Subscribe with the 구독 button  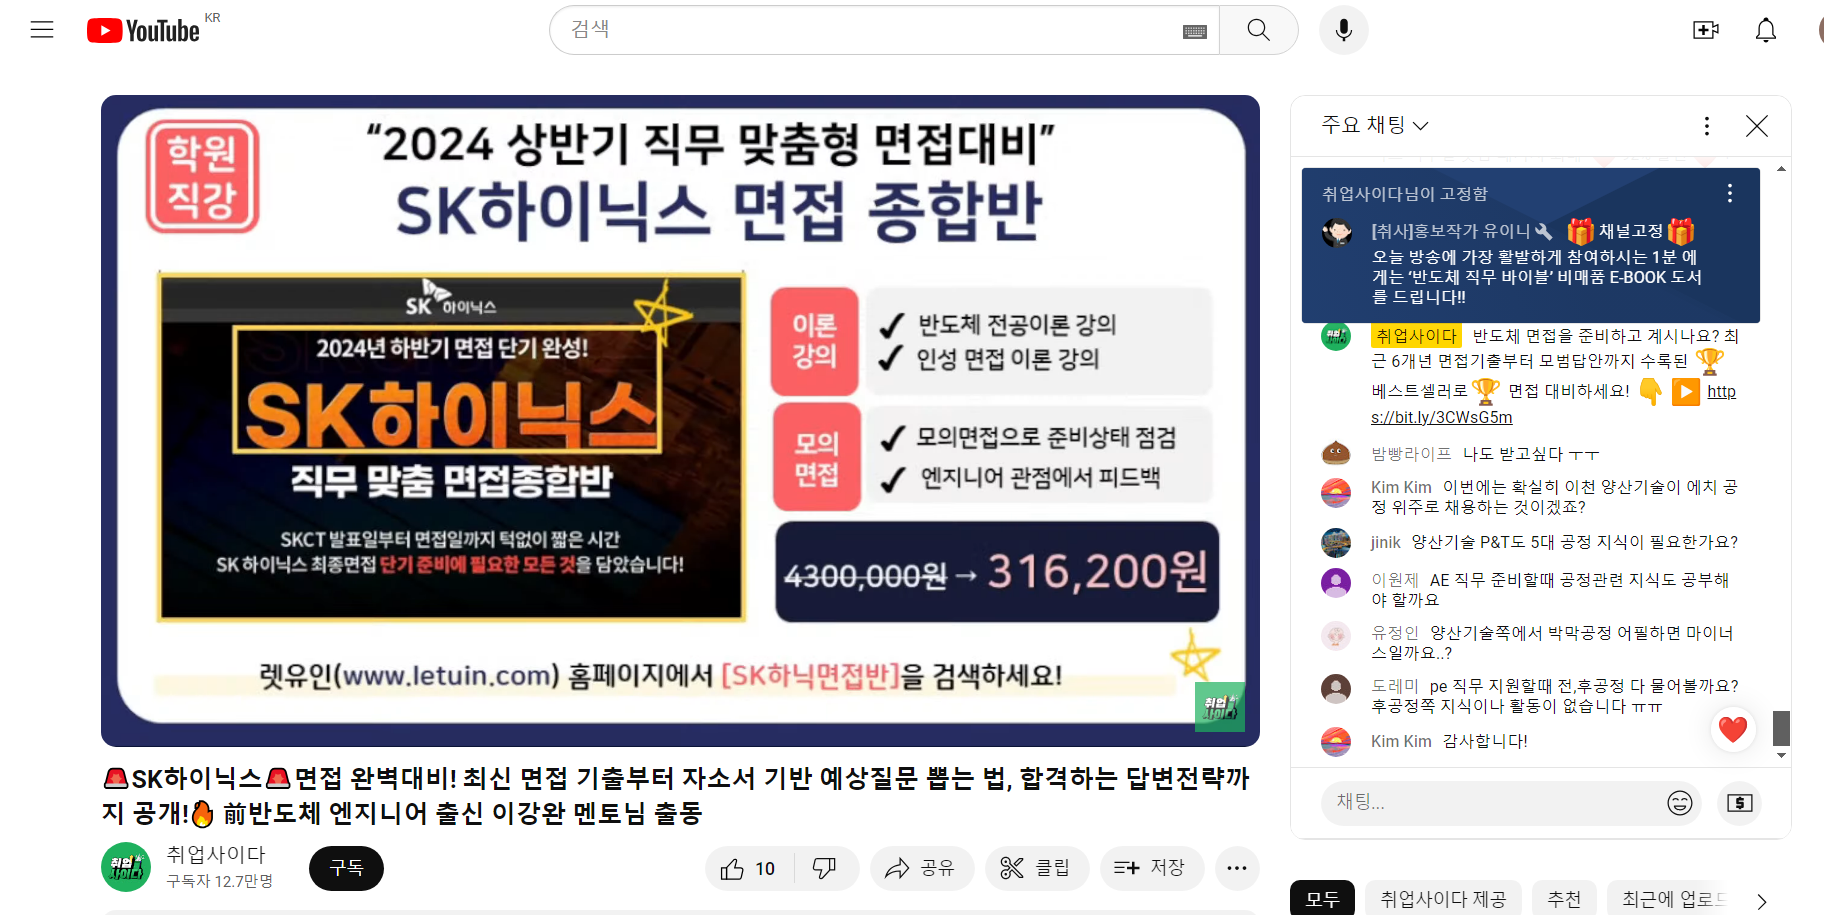click(346, 868)
